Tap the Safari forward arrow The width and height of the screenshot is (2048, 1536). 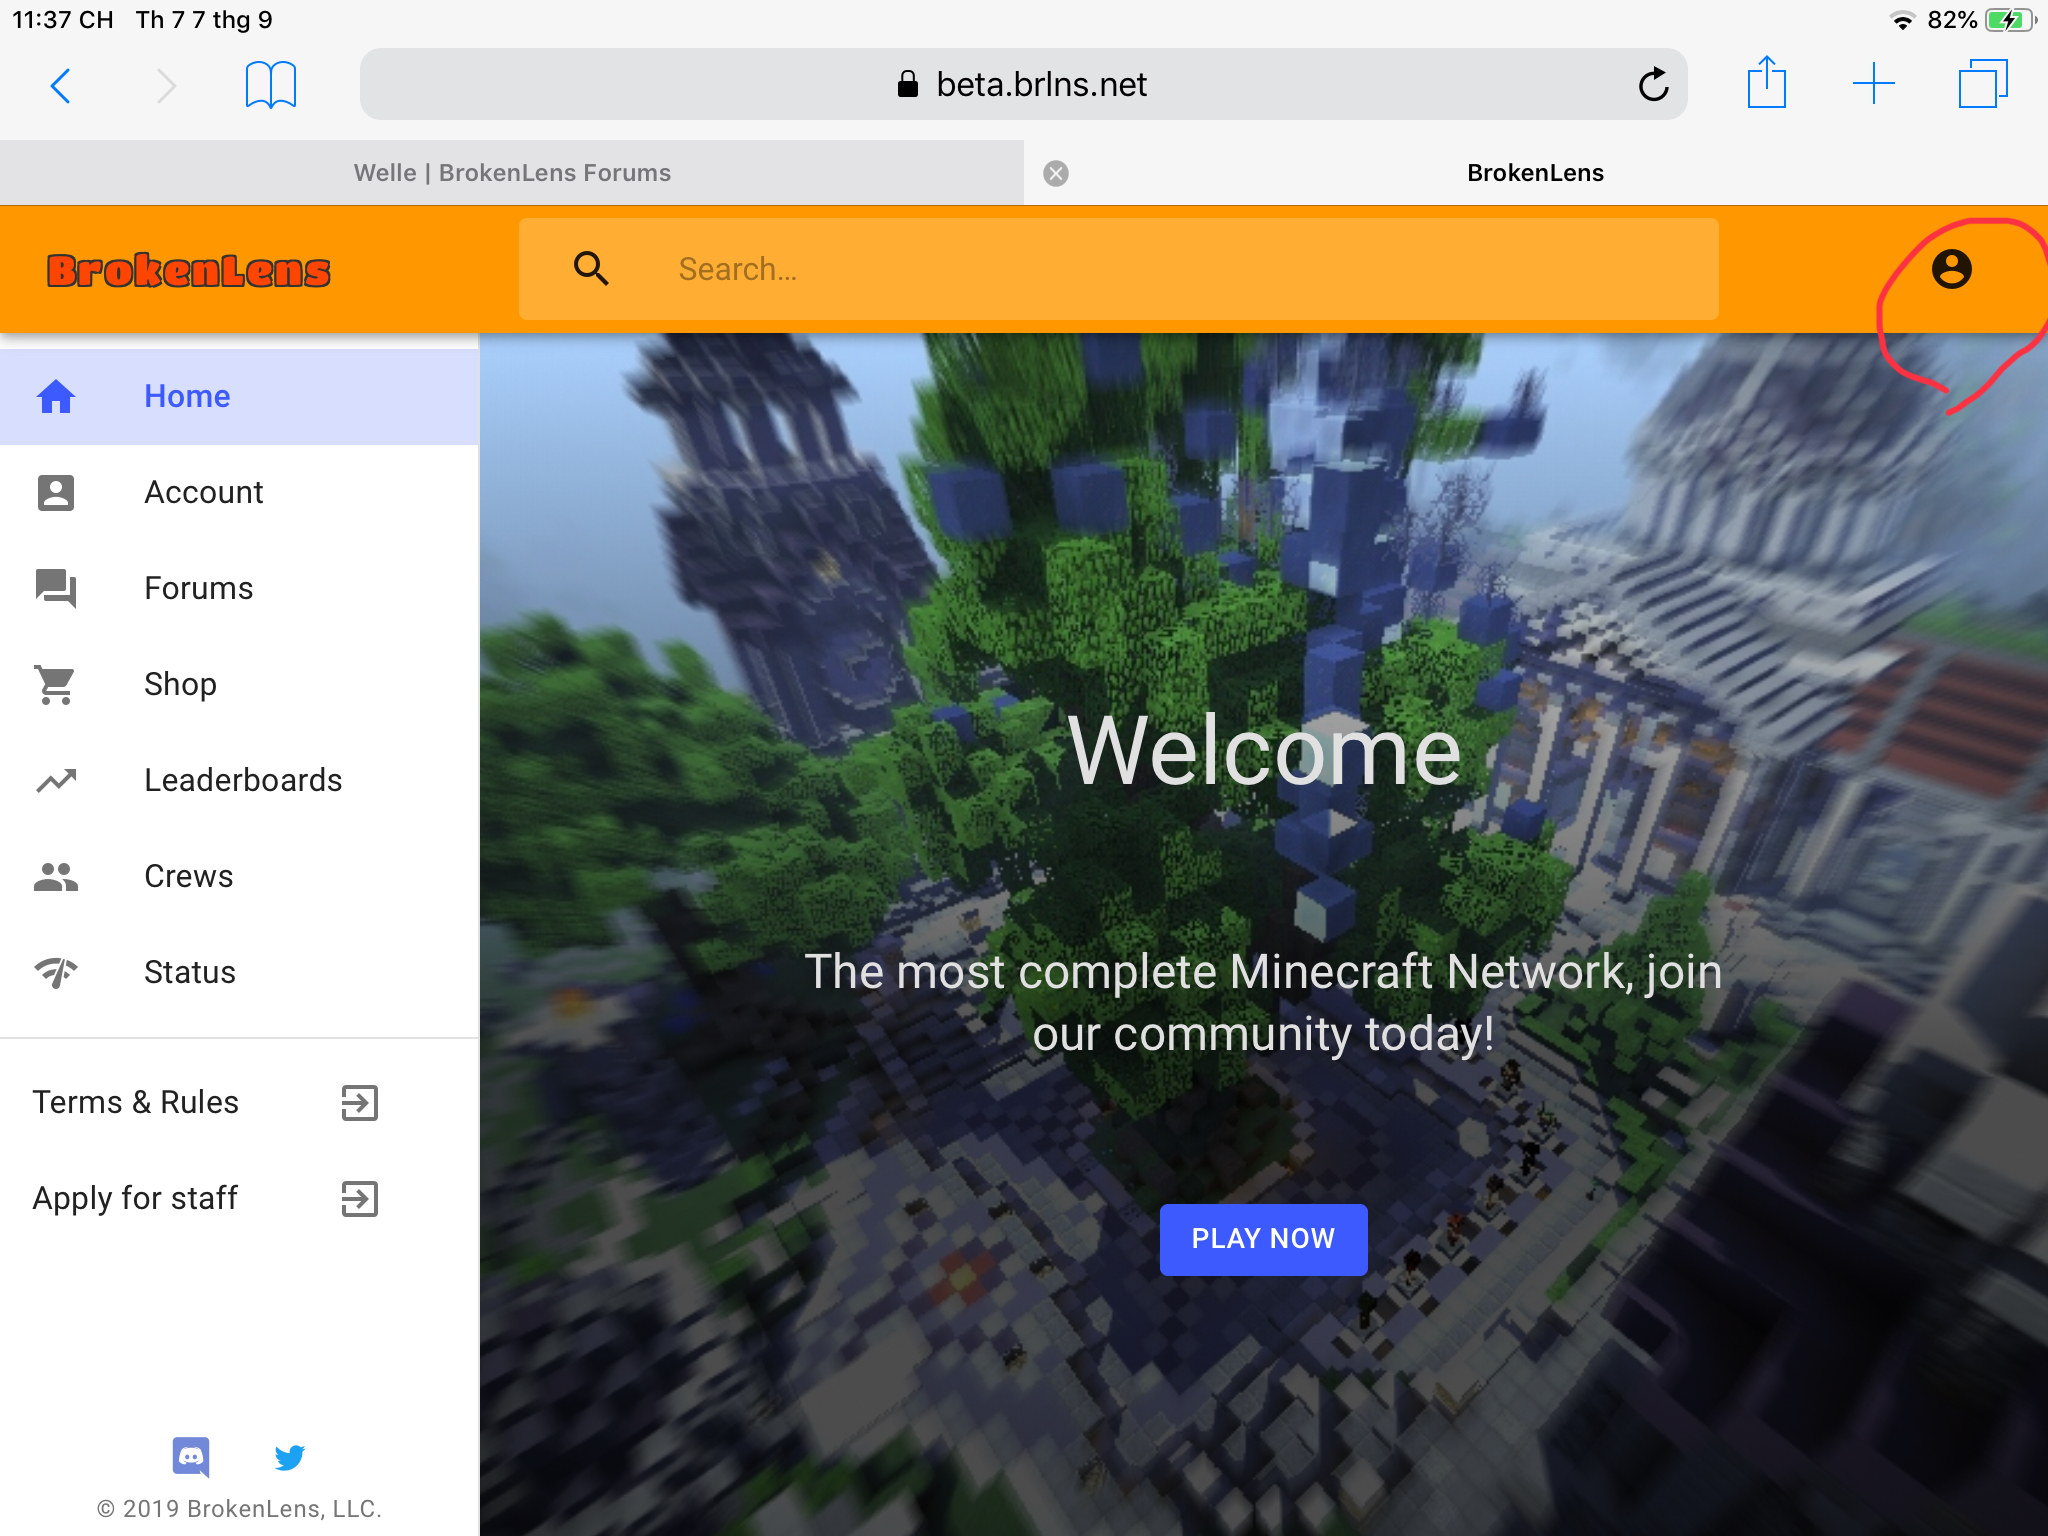[x=166, y=86]
